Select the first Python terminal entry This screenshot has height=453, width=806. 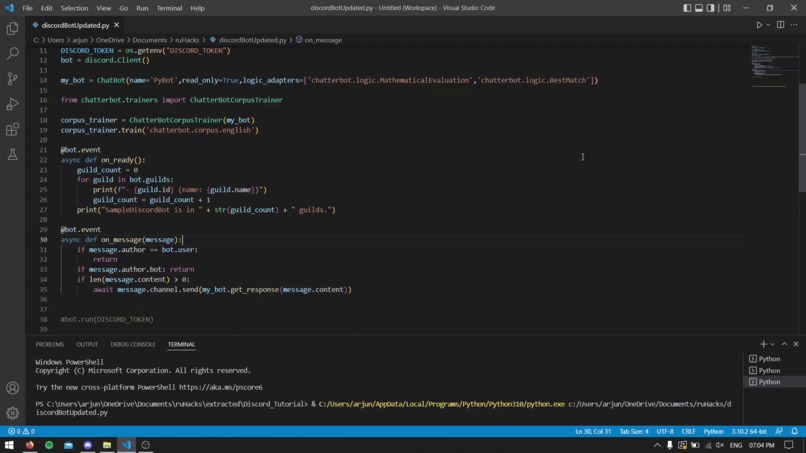coord(774,358)
